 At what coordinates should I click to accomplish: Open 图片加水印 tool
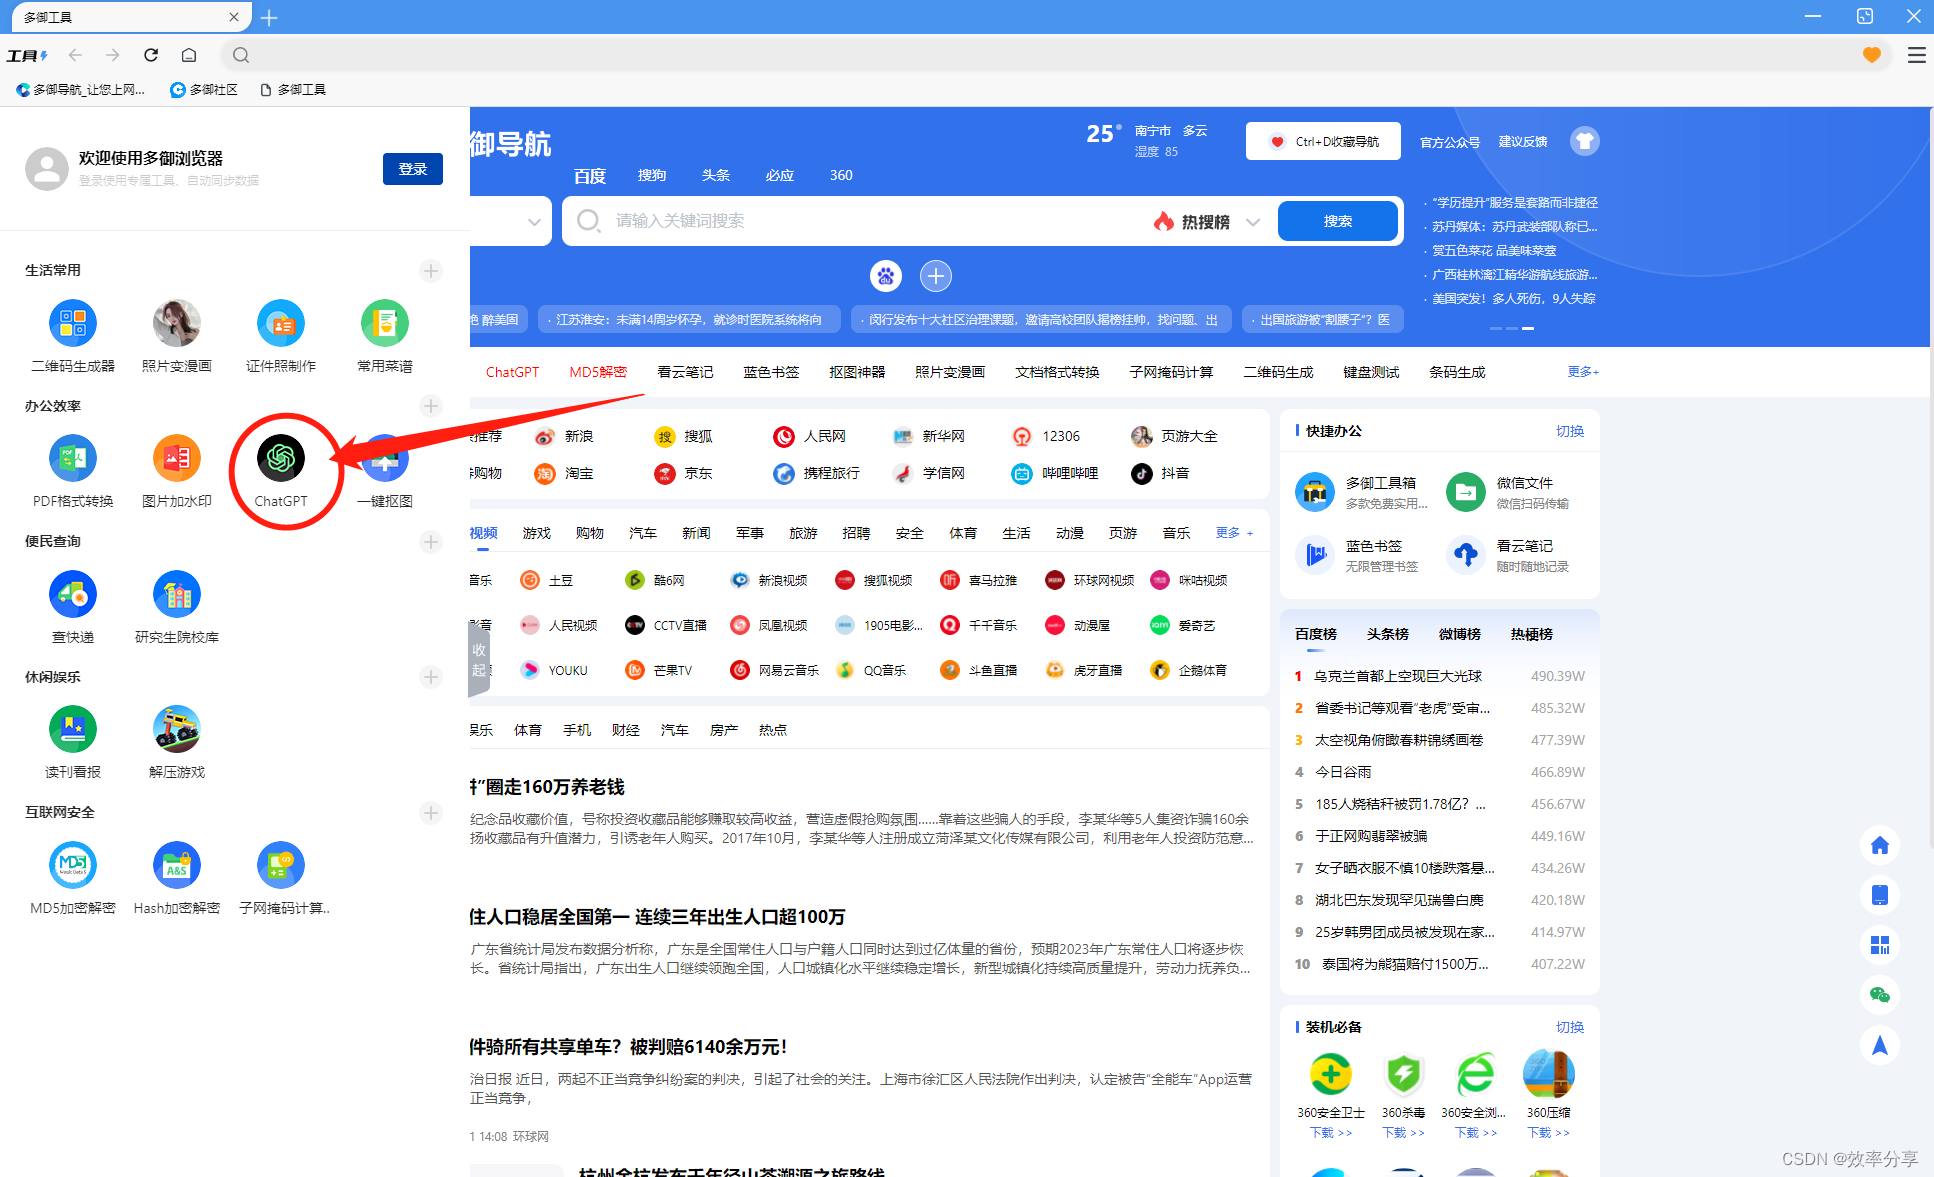[177, 459]
